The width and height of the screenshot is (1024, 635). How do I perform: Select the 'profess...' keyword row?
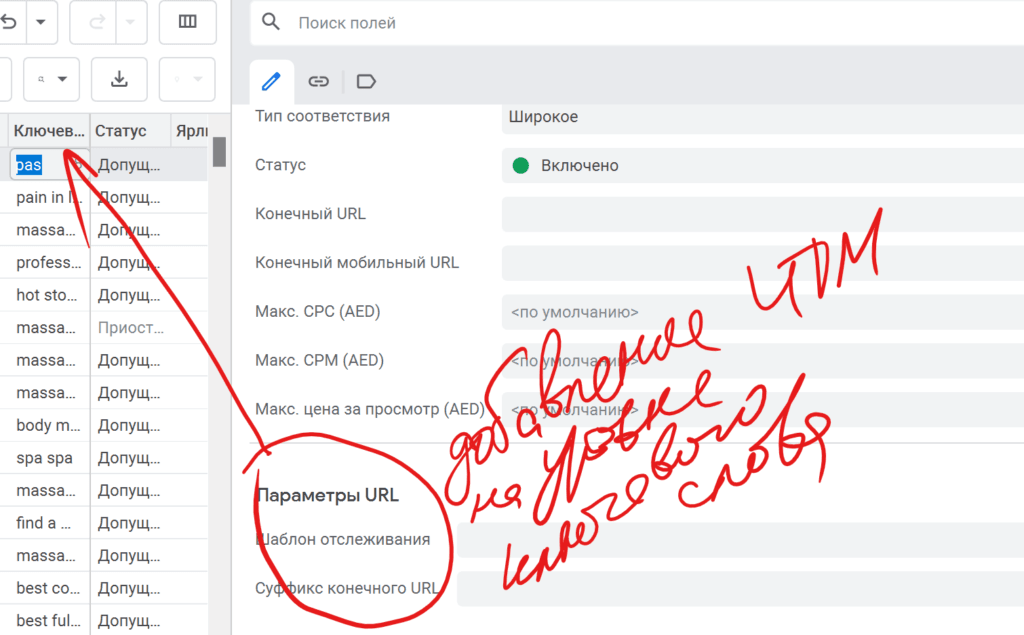tap(49, 263)
